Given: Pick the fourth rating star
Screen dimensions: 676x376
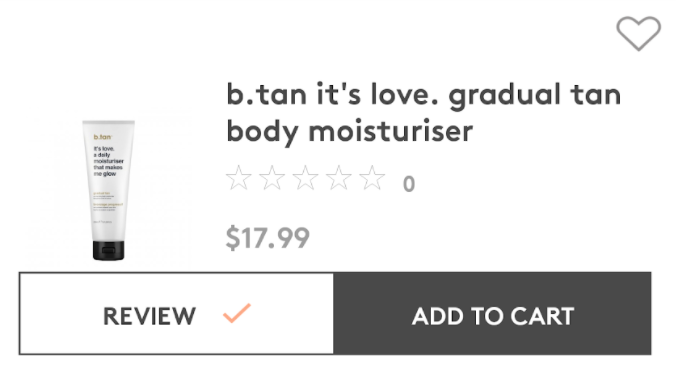Looking at the screenshot, I should (338, 178).
